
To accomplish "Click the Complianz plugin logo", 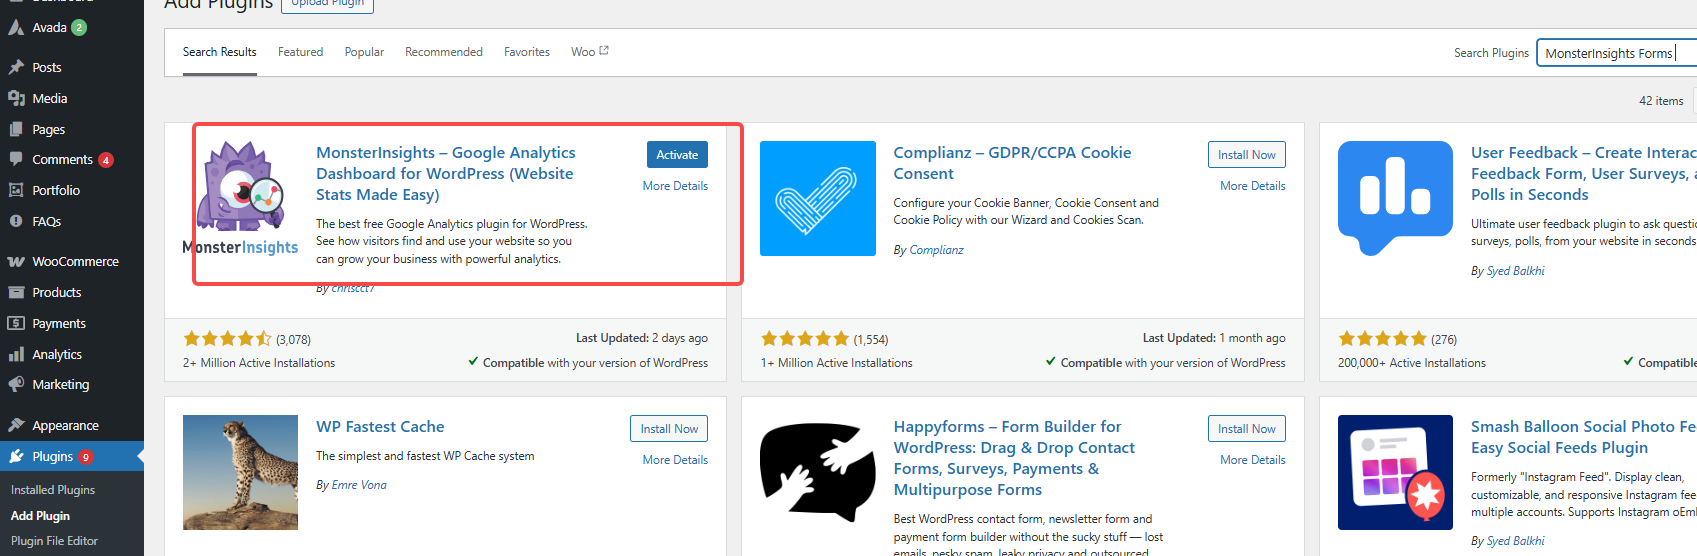I will click(x=818, y=199).
